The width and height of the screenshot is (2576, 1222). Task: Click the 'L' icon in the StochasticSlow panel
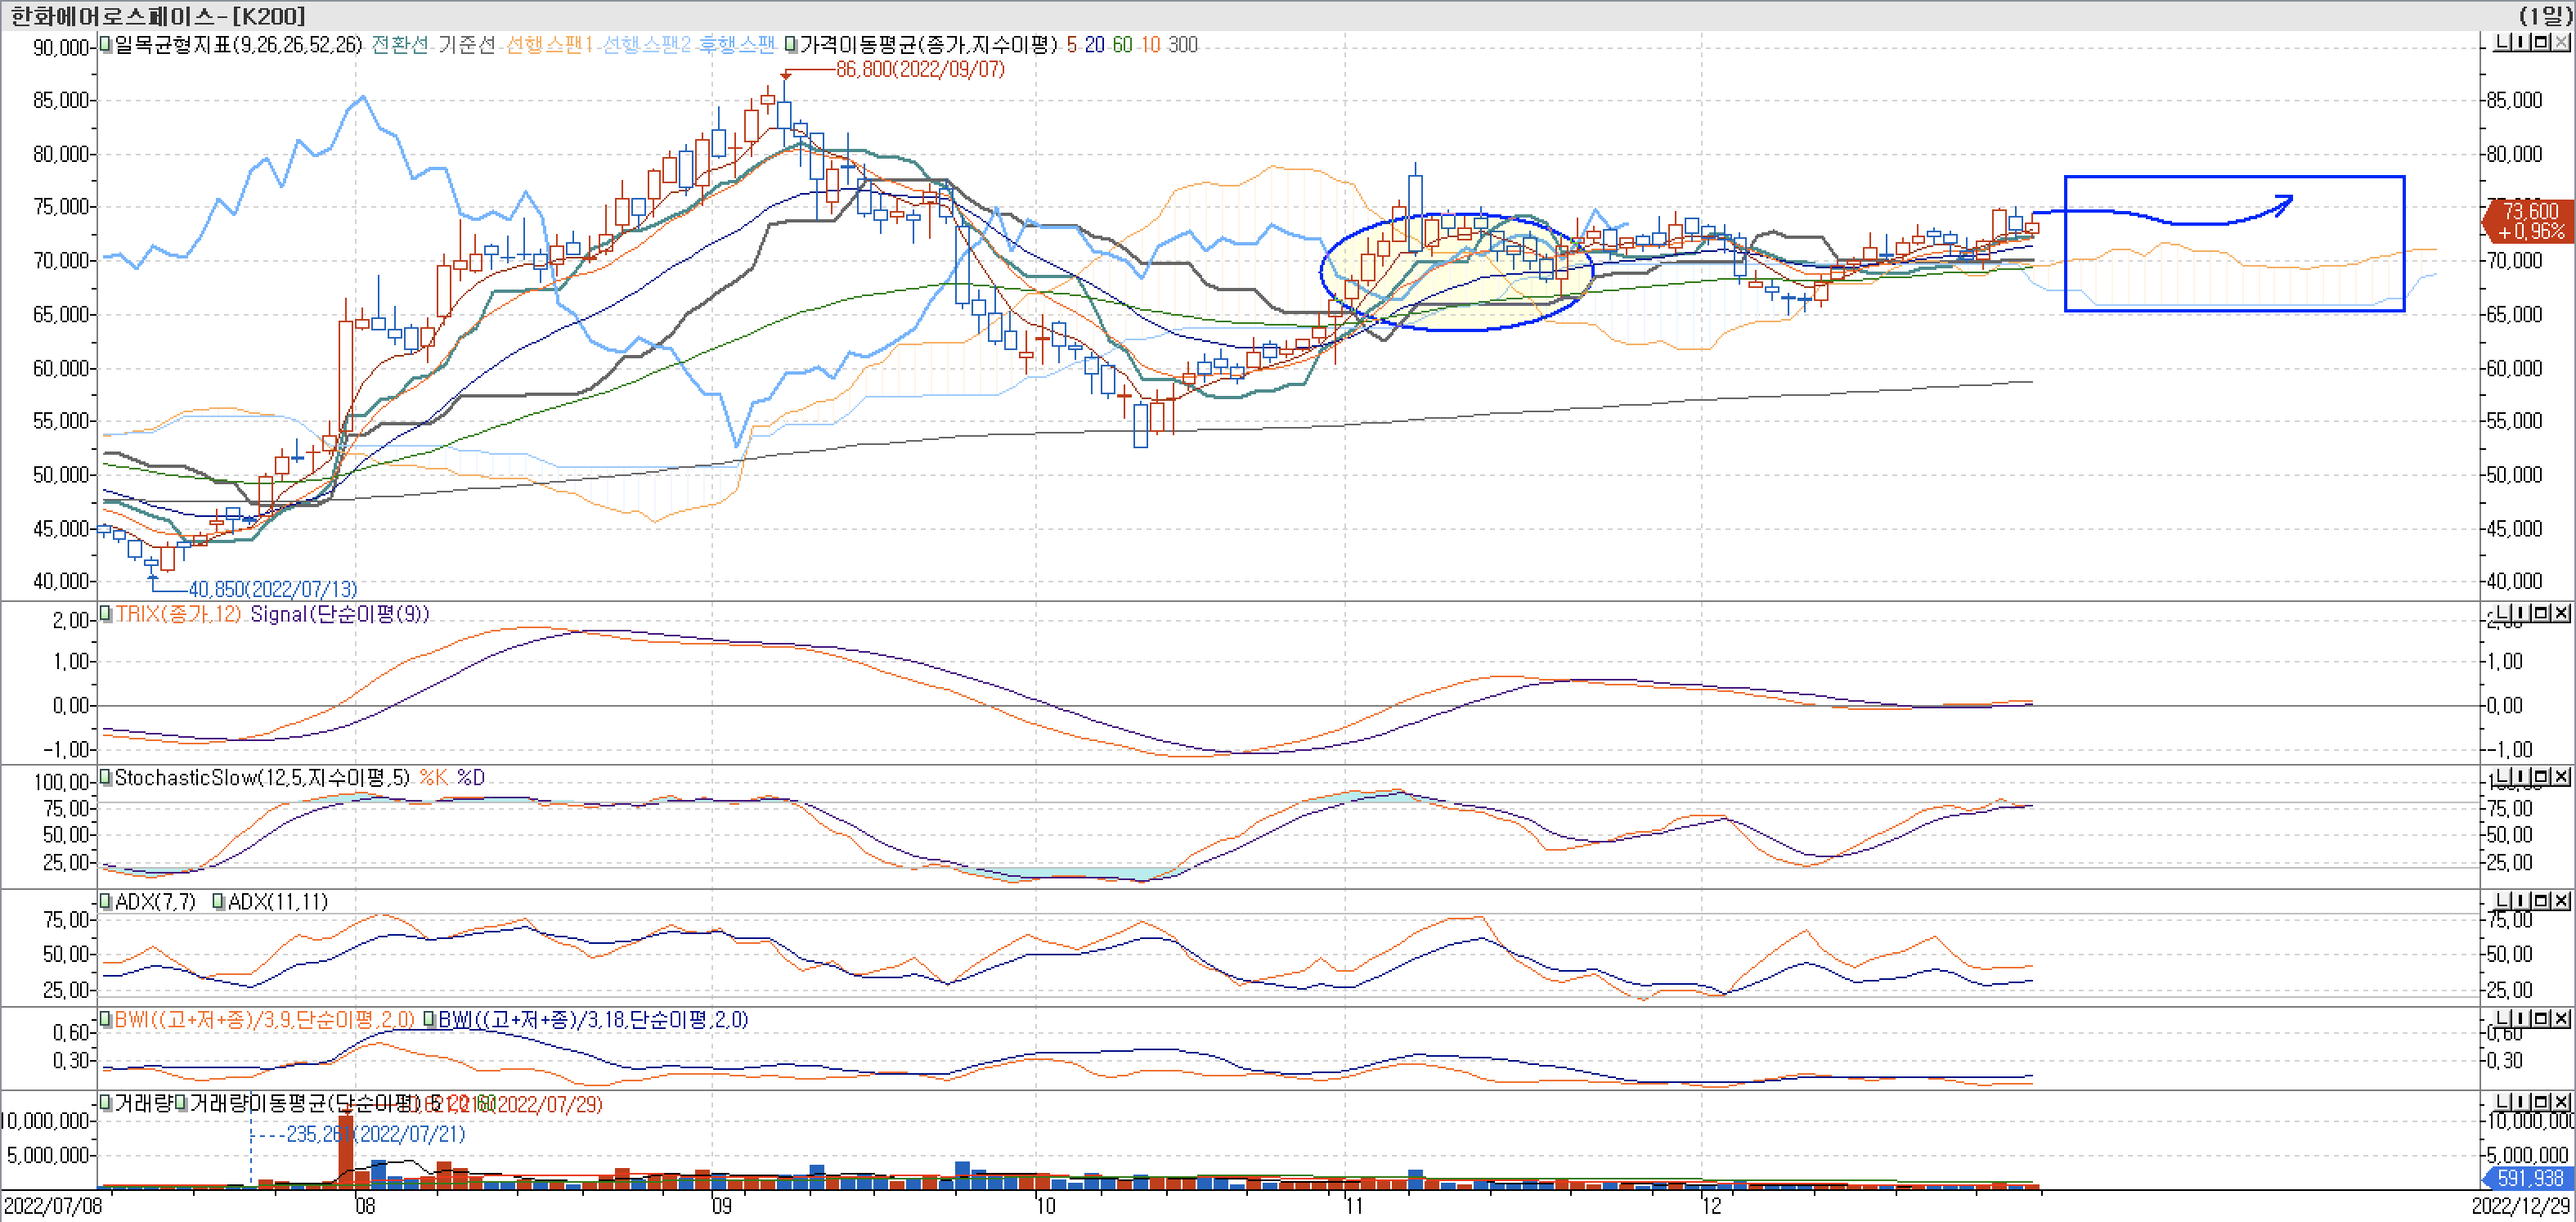click(x=2502, y=776)
